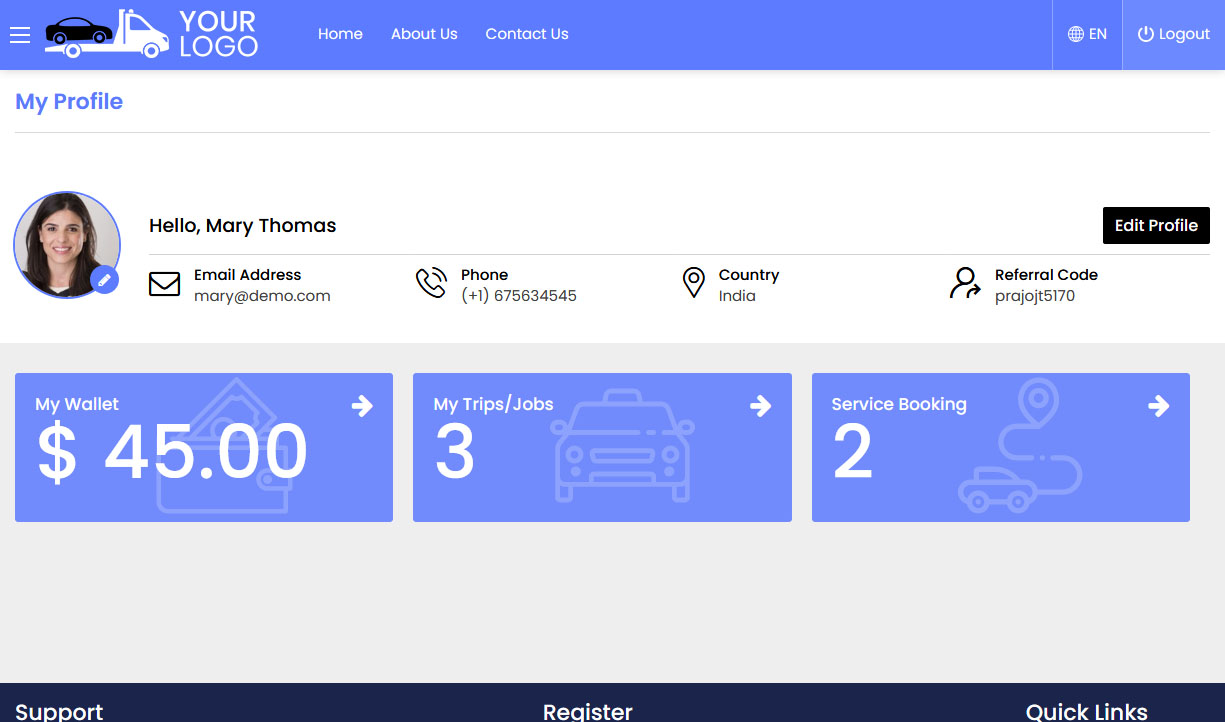Open the hamburger side menu

[20, 35]
